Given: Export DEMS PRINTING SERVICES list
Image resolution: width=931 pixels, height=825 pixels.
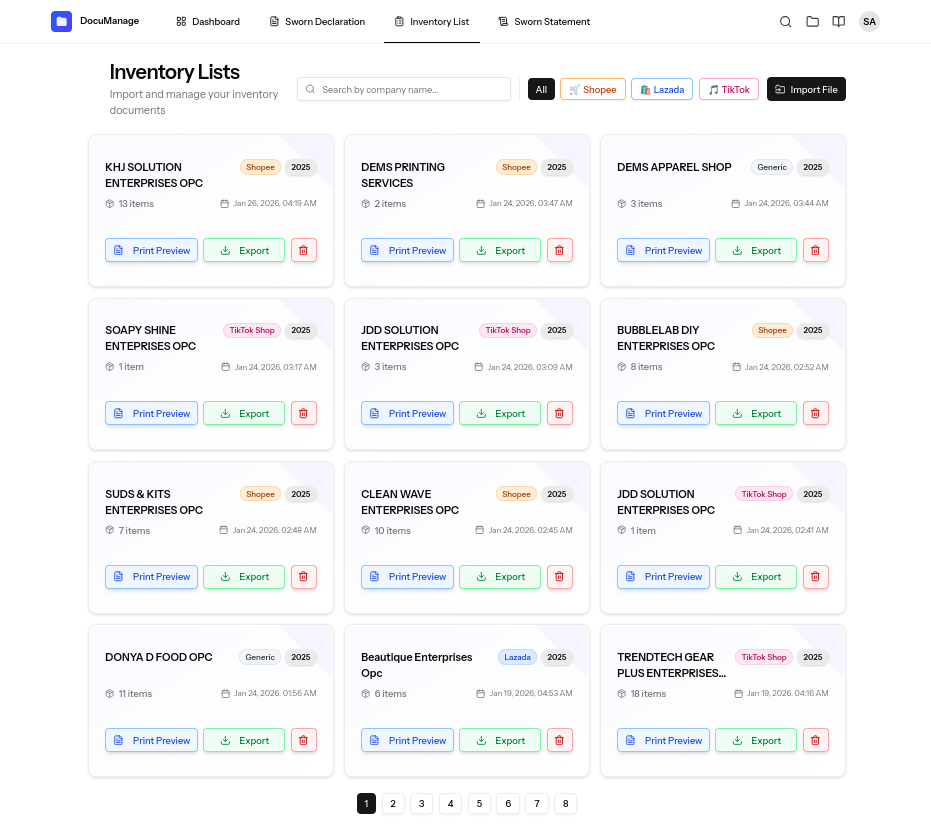Looking at the screenshot, I should 500,250.
